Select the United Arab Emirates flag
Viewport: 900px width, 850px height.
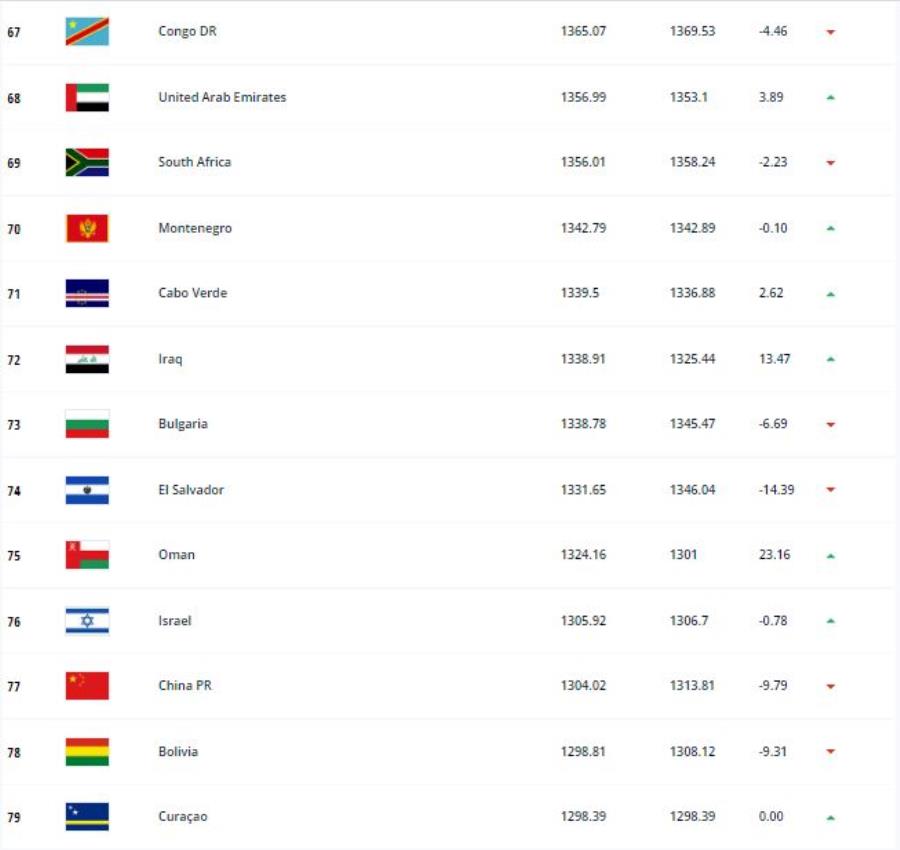click(87, 98)
